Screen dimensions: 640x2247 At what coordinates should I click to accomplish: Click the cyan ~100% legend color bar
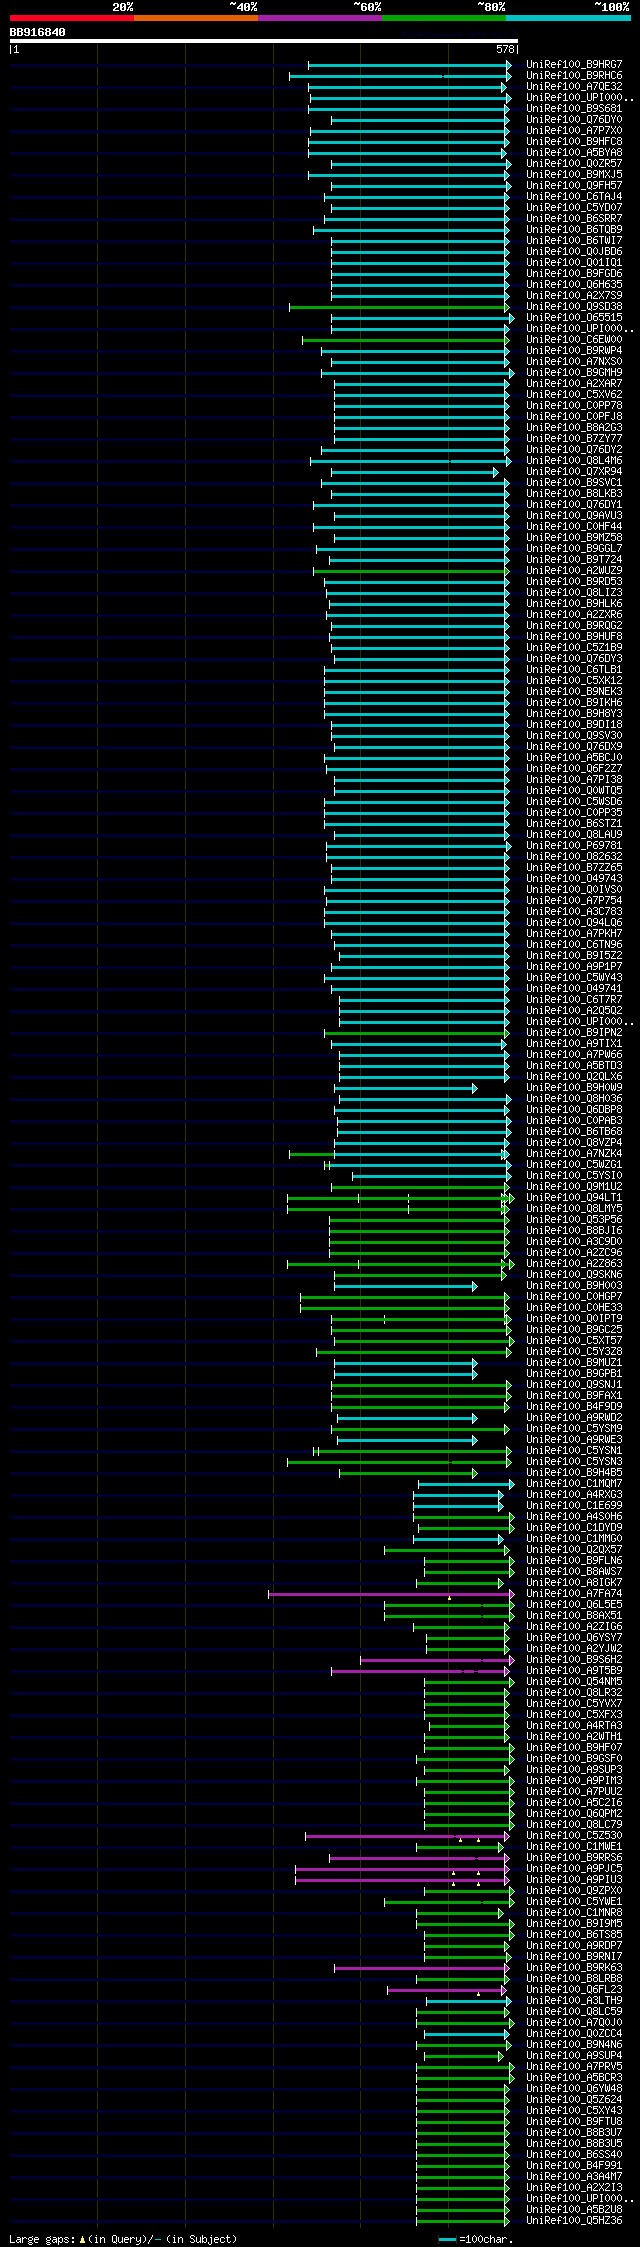(568, 18)
